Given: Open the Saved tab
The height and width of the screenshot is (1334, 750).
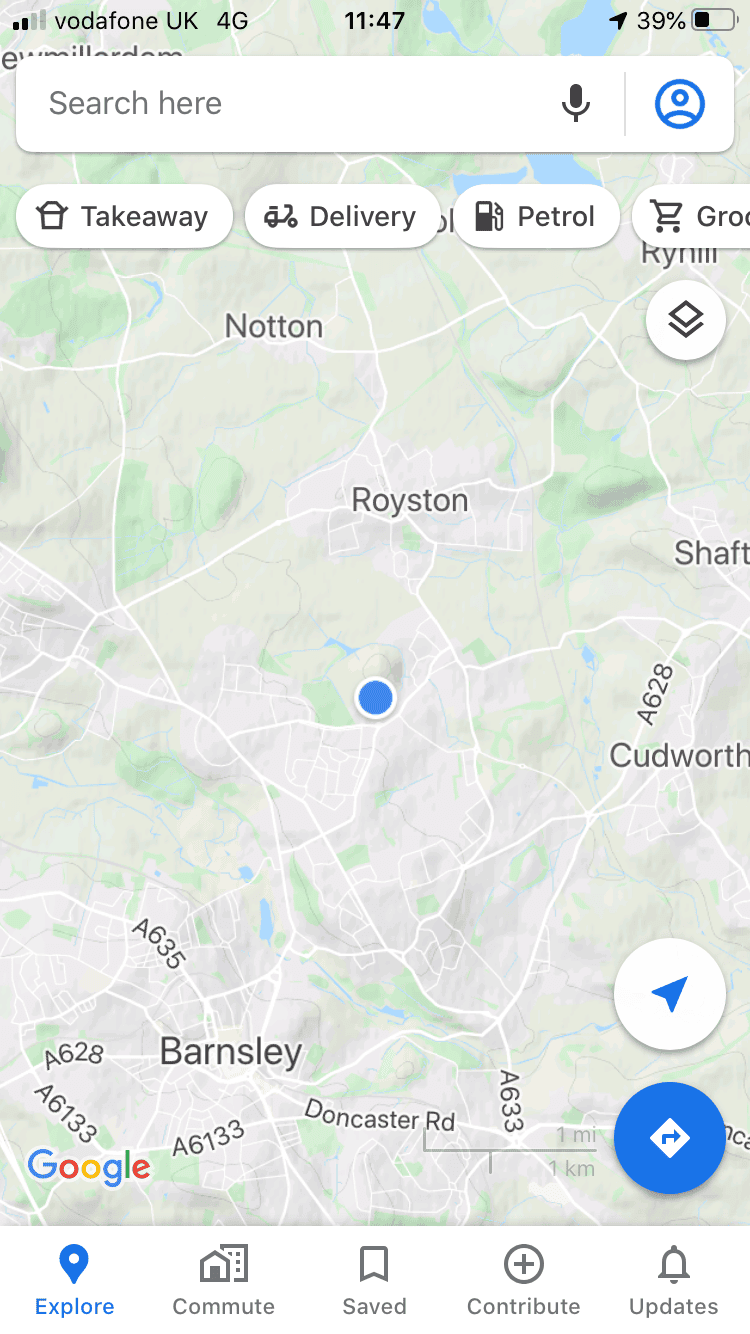Looking at the screenshot, I should (374, 1280).
